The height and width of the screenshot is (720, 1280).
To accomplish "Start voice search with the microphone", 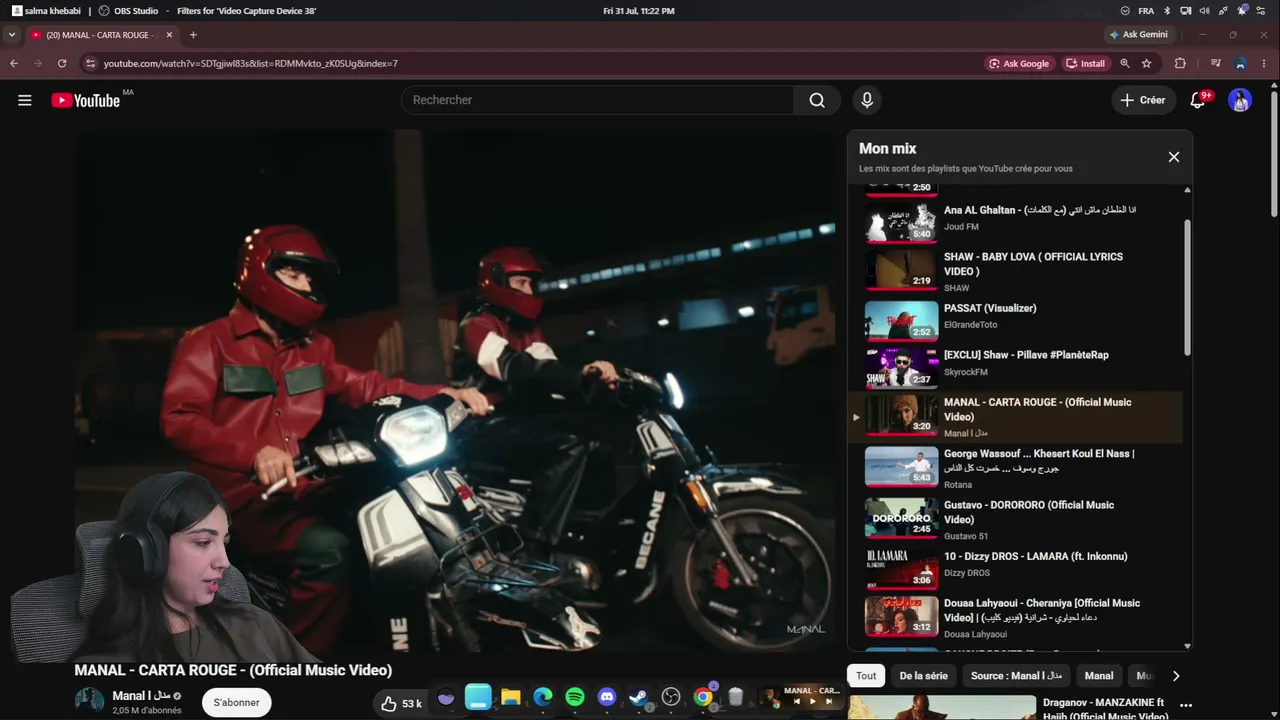I will tap(867, 100).
